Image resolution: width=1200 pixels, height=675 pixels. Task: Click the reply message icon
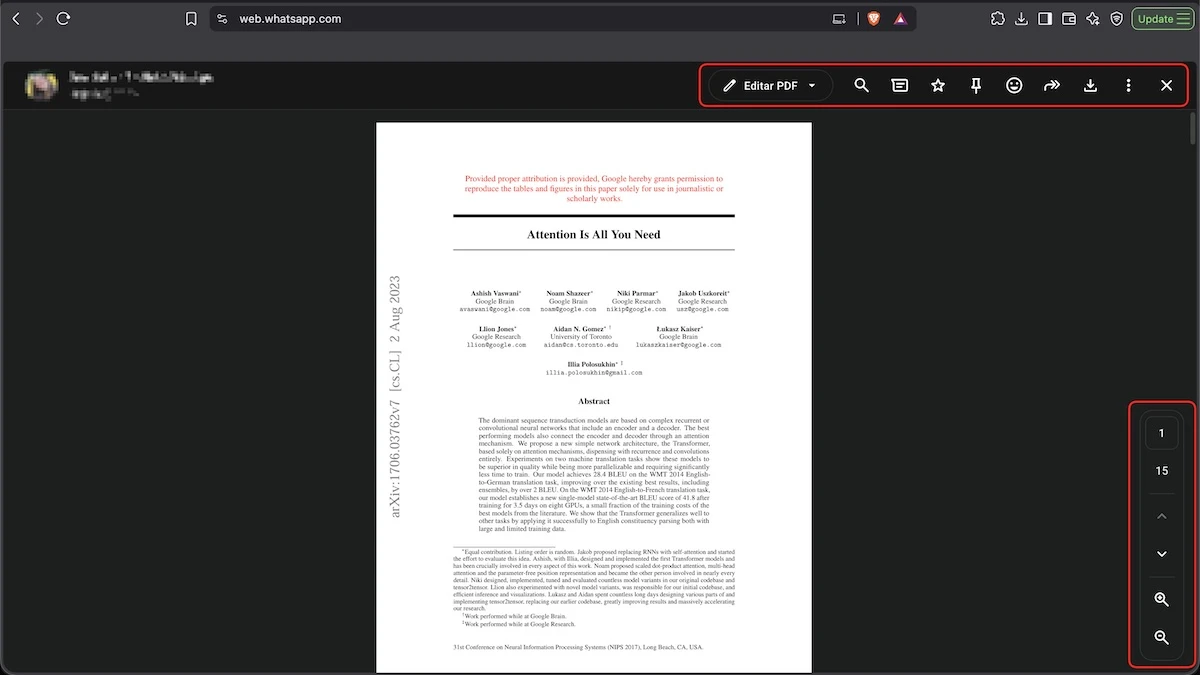point(900,86)
